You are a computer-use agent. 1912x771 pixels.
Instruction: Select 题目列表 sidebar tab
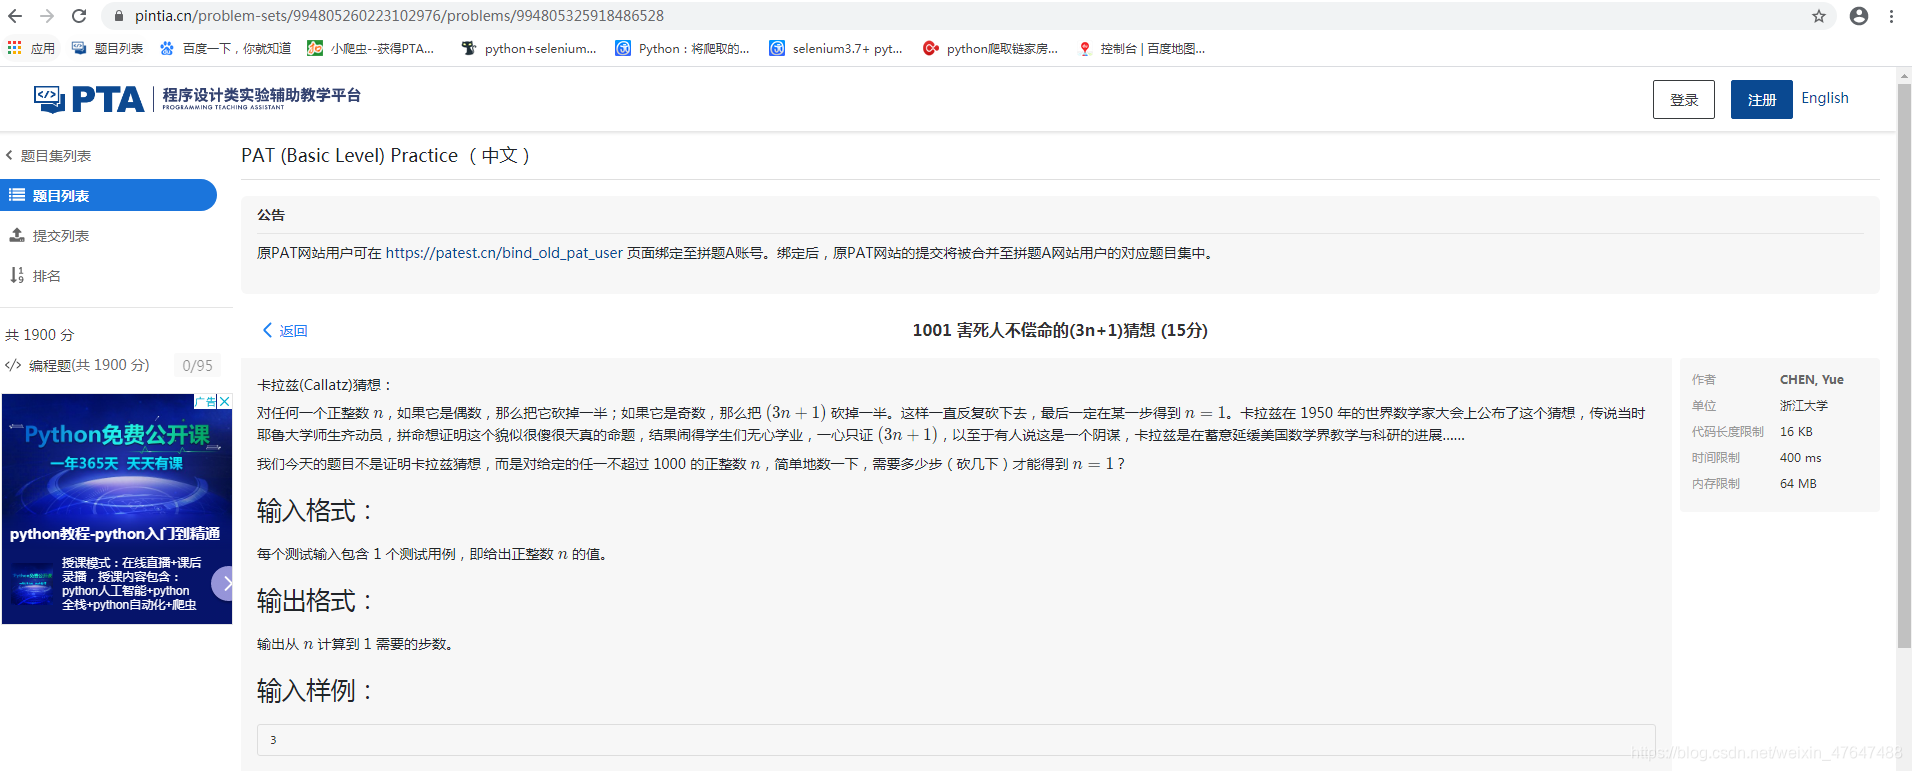coord(108,195)
